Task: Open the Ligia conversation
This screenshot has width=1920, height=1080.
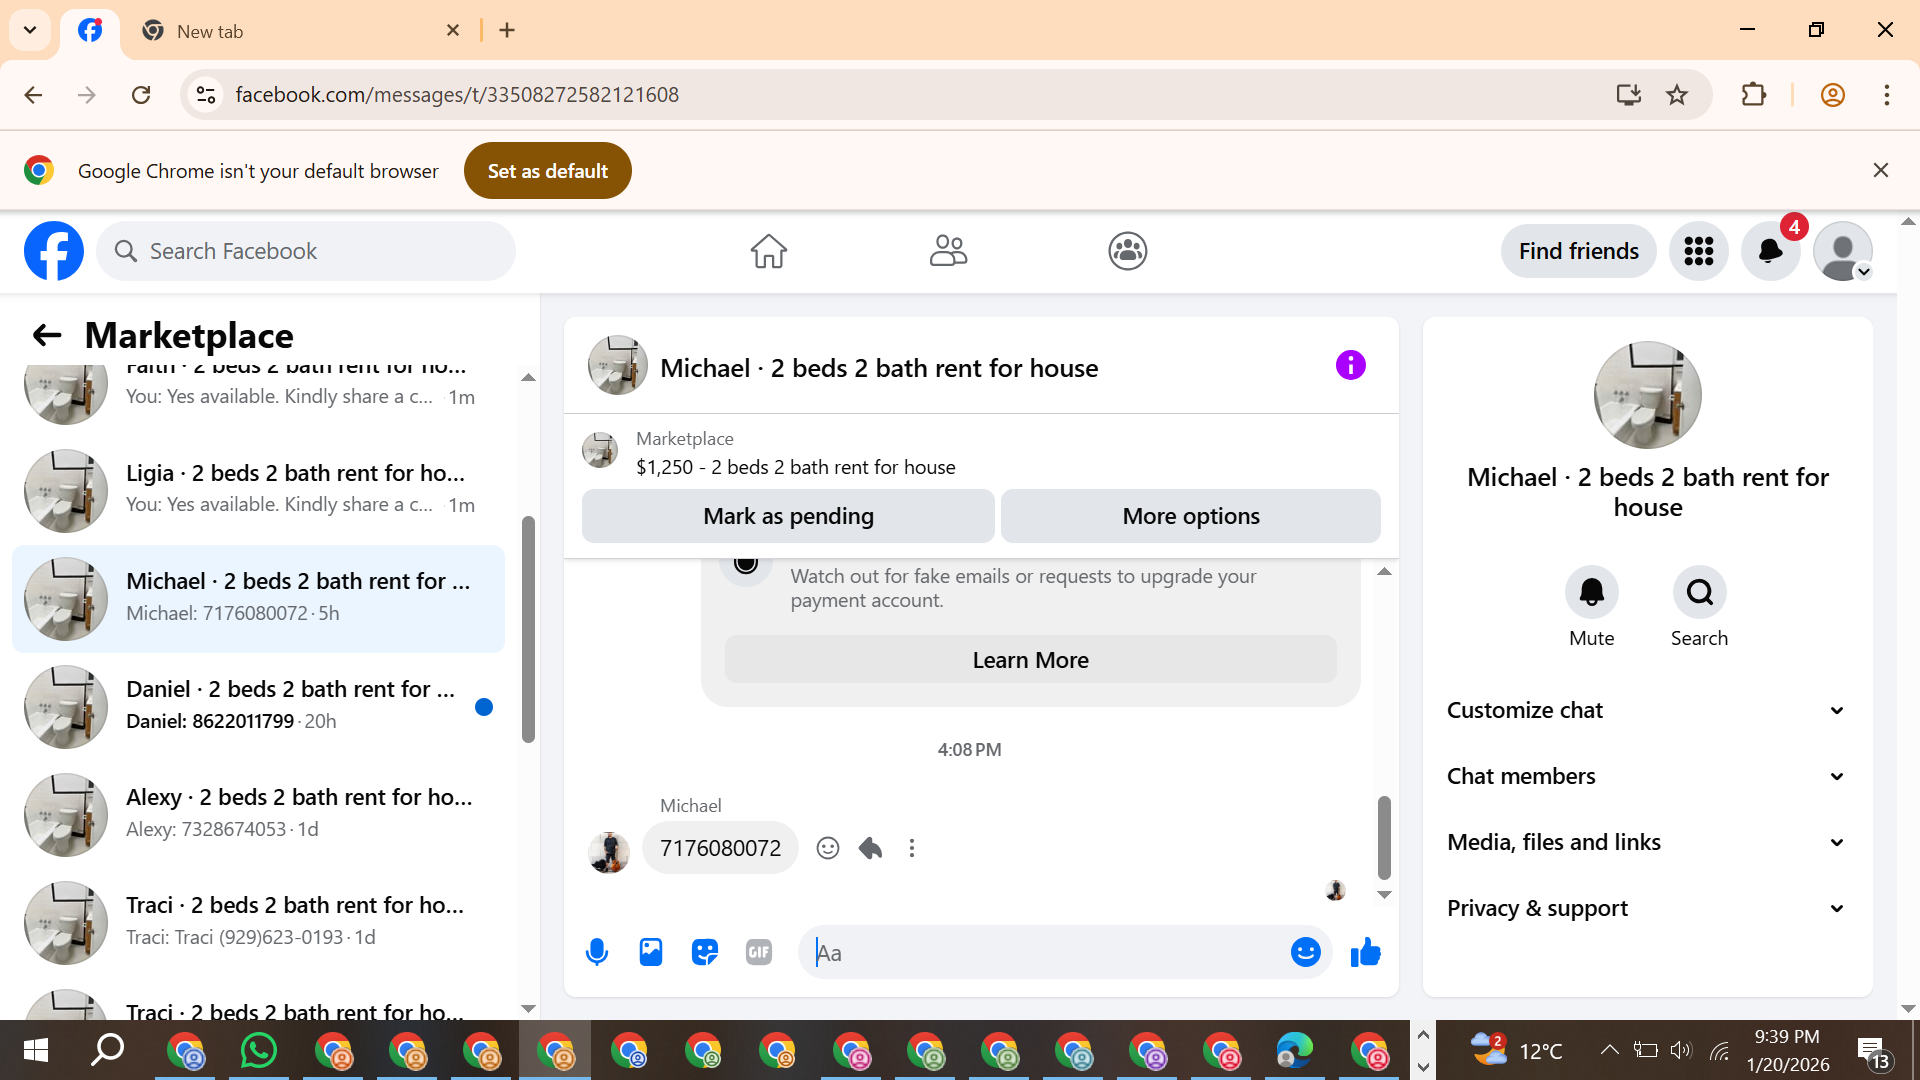Action: (258, 490)
